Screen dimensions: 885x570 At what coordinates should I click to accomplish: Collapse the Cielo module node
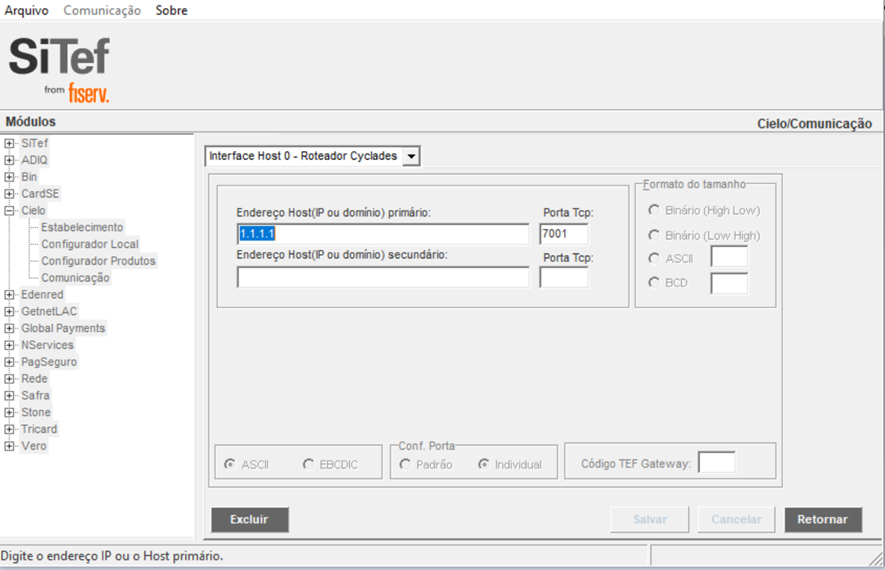[x=9, y=211]
